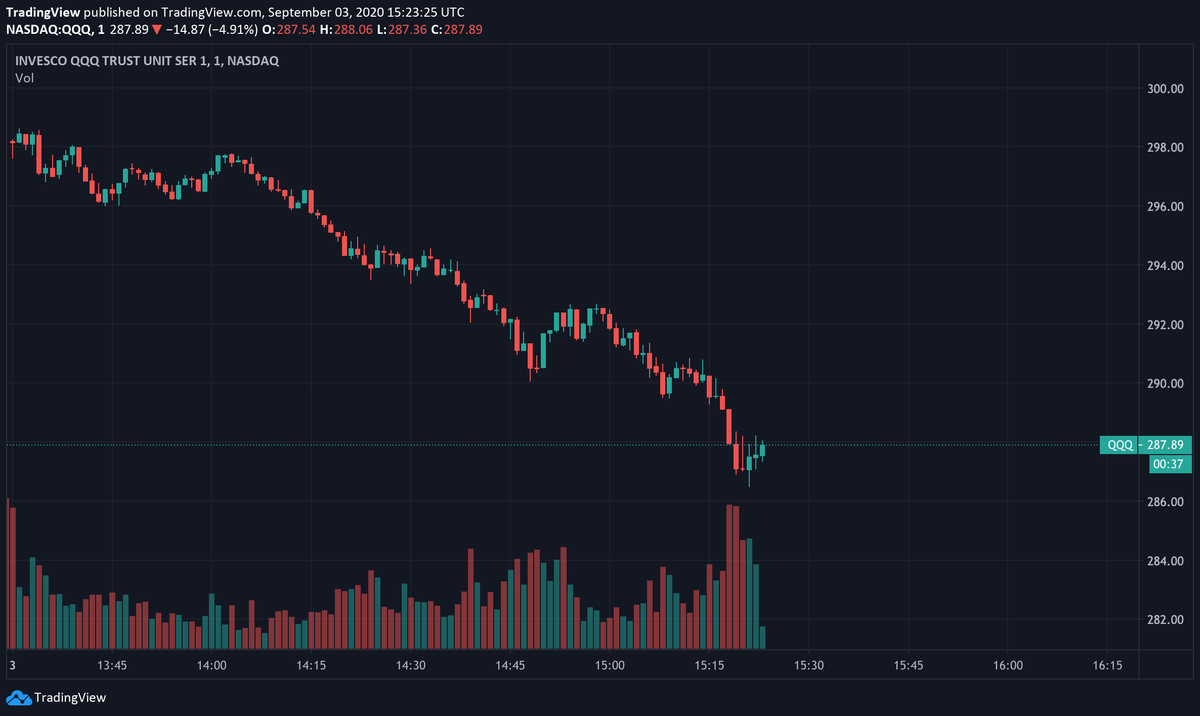Click the NASDAQ:QQQ symbol in header
Image resolution: width=1200 pixels, height=716 pixels.
coord(49,29)
